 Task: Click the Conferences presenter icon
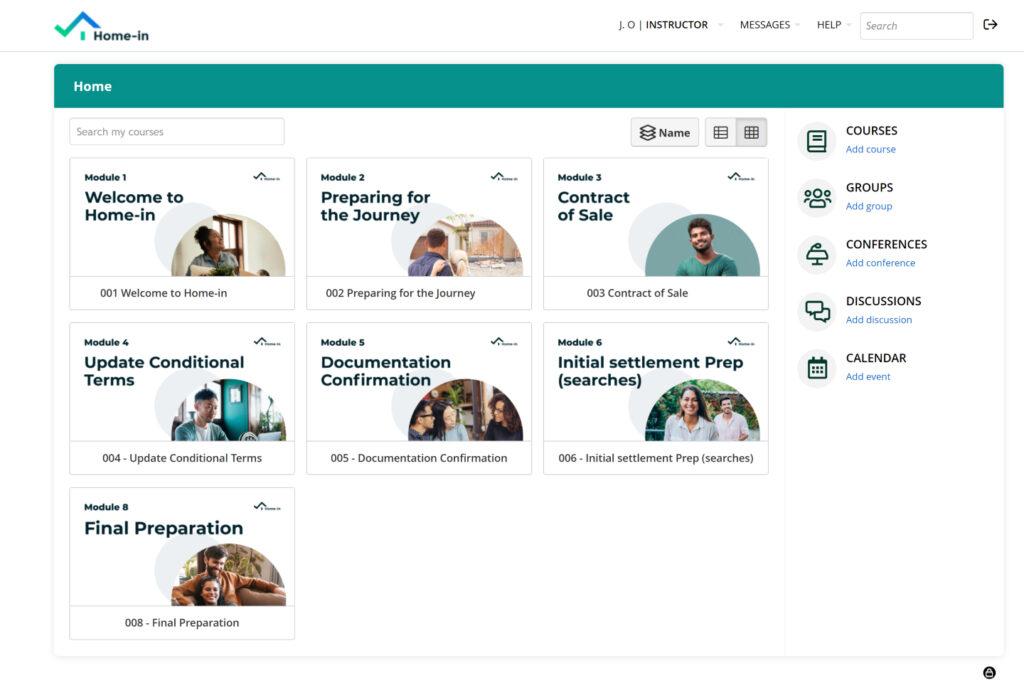pyautogui.click(x=816, y=255)
